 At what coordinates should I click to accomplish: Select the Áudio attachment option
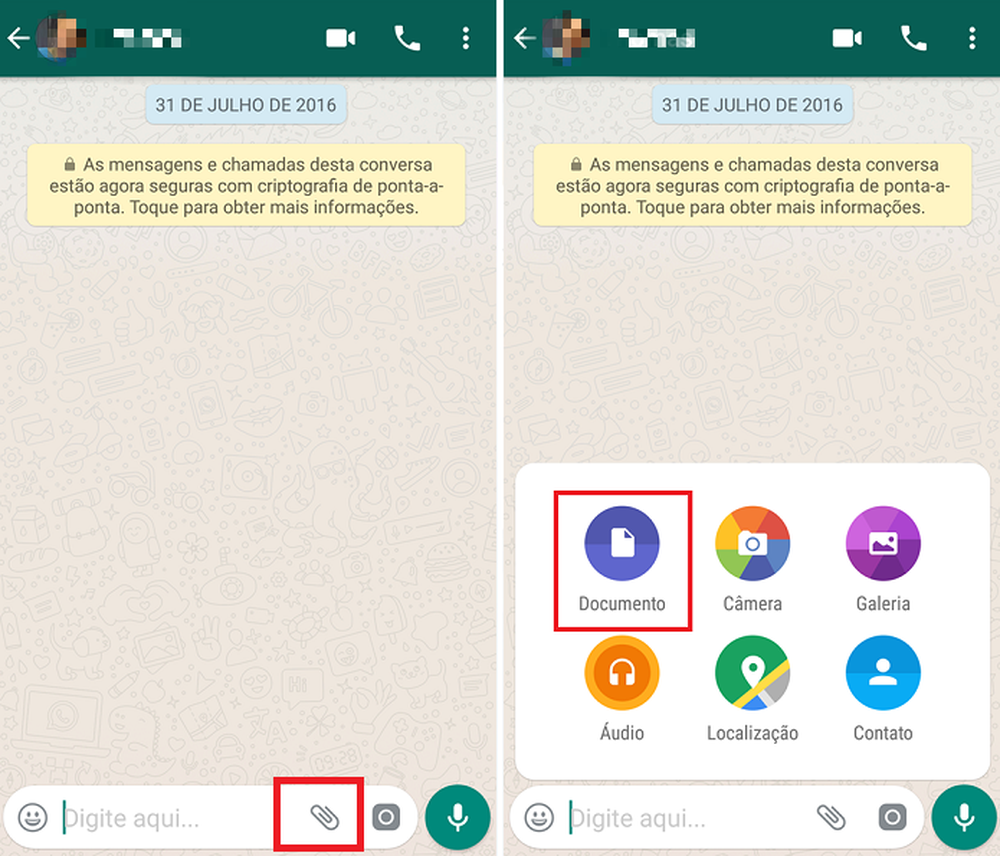tap(622, 689)
